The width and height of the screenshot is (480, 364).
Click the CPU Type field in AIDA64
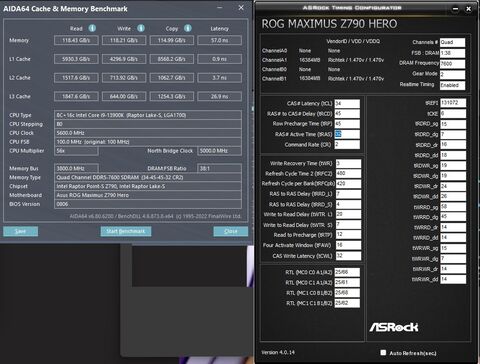tap(148, 115)
